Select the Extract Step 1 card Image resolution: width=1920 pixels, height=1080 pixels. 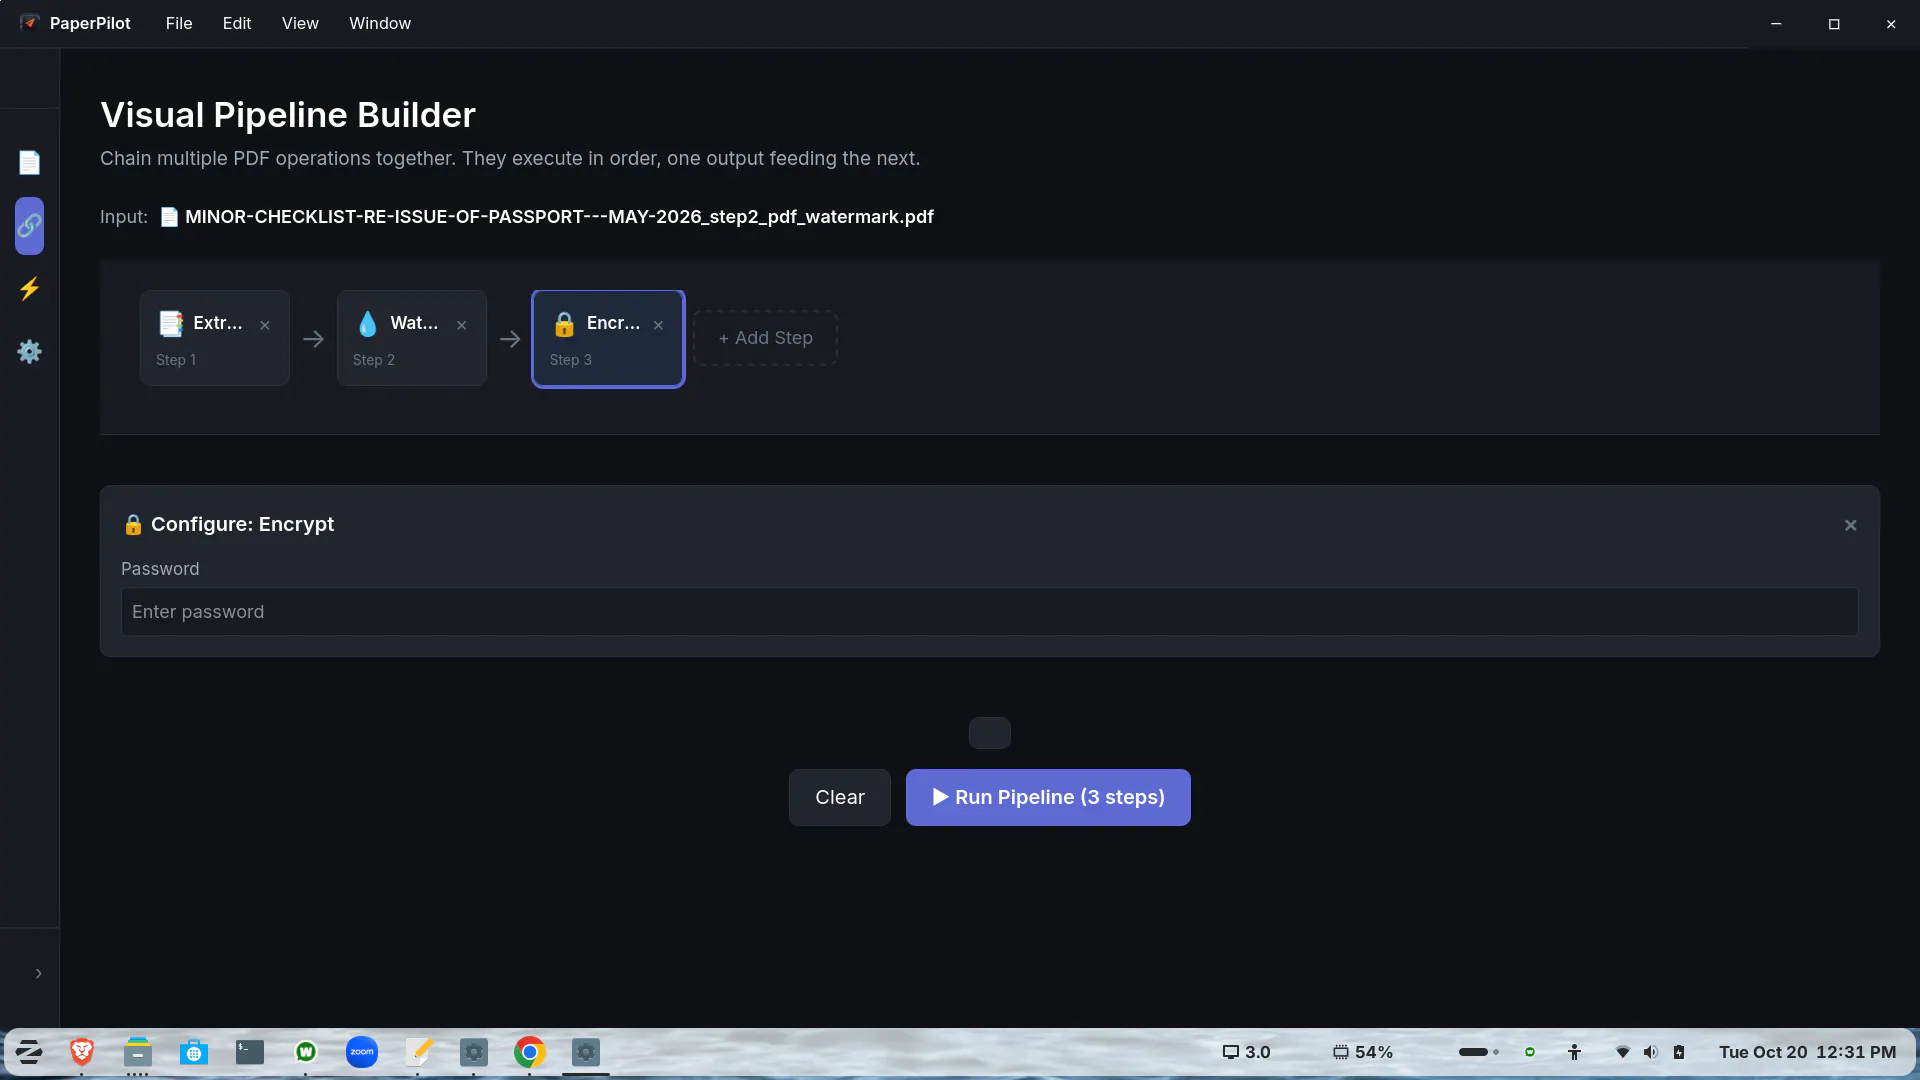[214, 338]
